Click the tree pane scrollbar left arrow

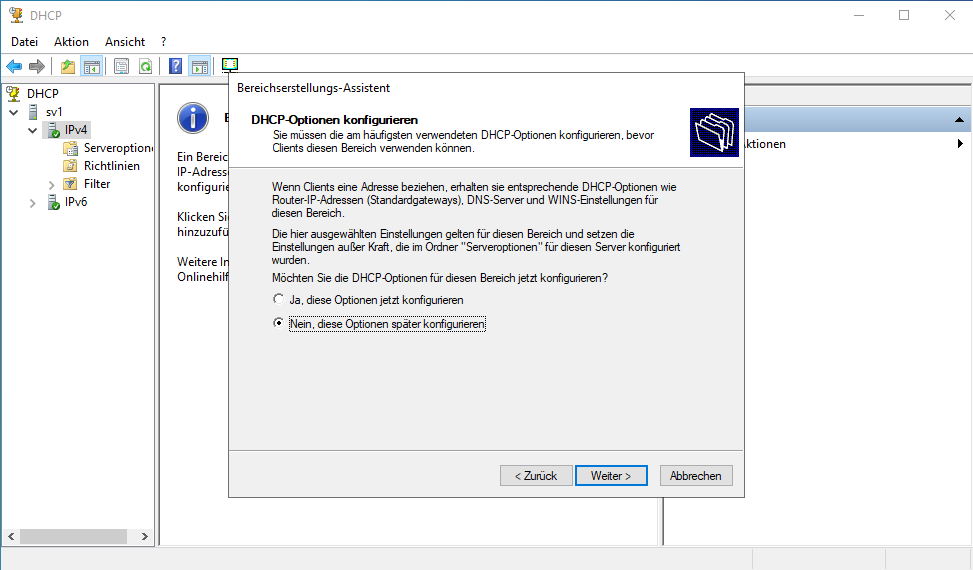(11, 537)
